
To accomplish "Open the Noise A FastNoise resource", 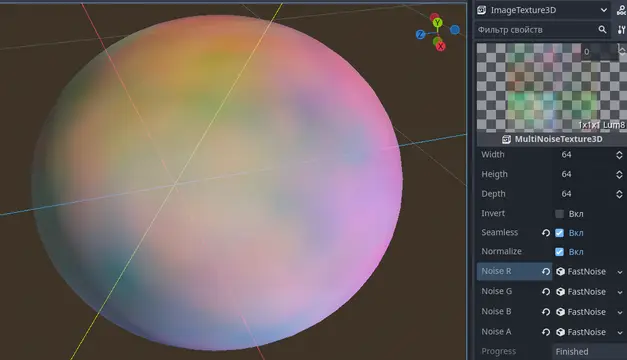I will pos(581,332).
